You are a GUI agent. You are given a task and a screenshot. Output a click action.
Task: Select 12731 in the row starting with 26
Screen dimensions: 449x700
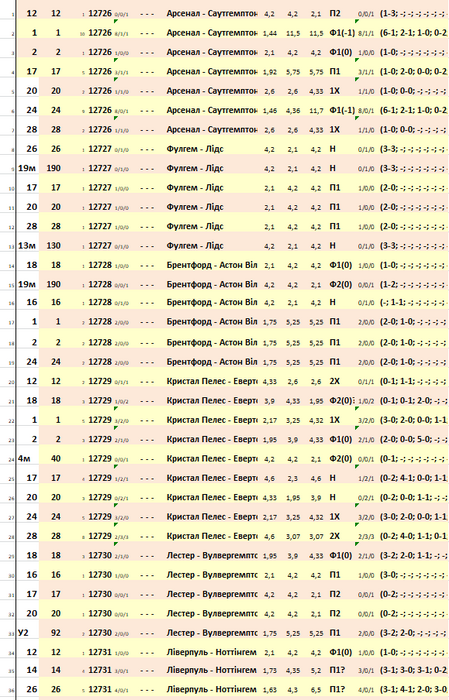point(100,689)
